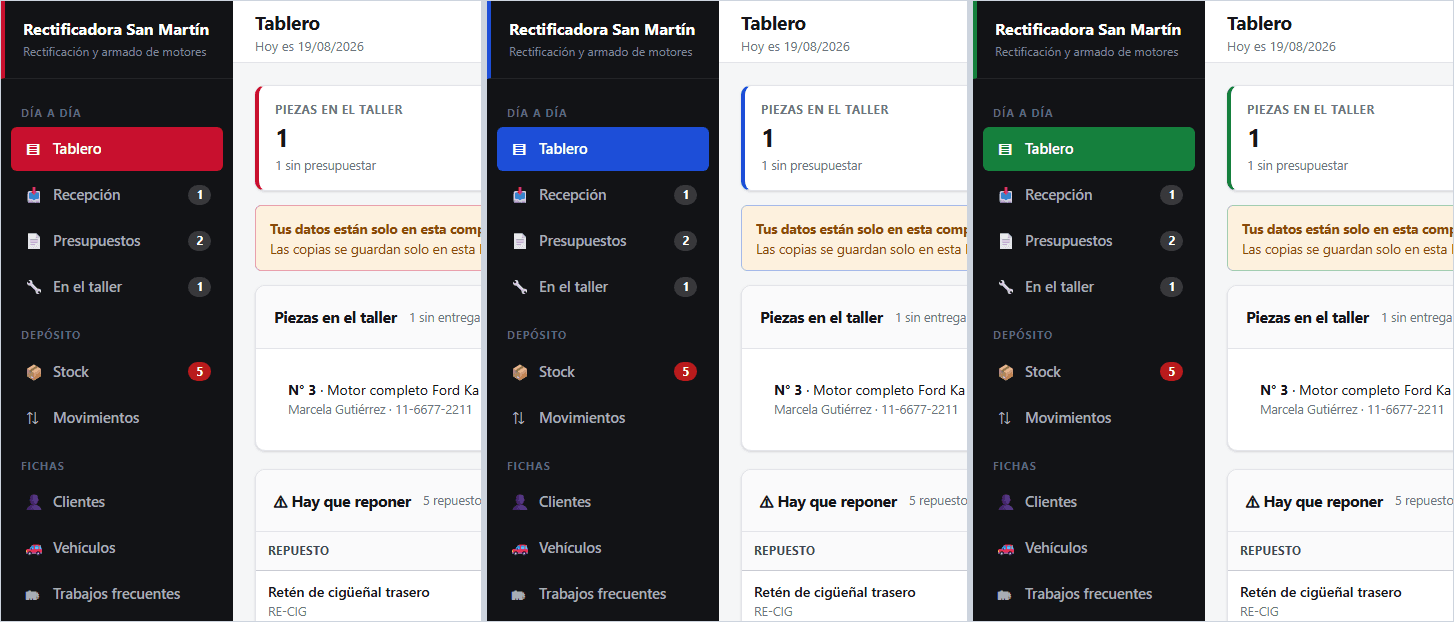
Task: Select the Piezas en el taller stat card, red-bordered
Action: pyautogui.click(x=369, y=138)
